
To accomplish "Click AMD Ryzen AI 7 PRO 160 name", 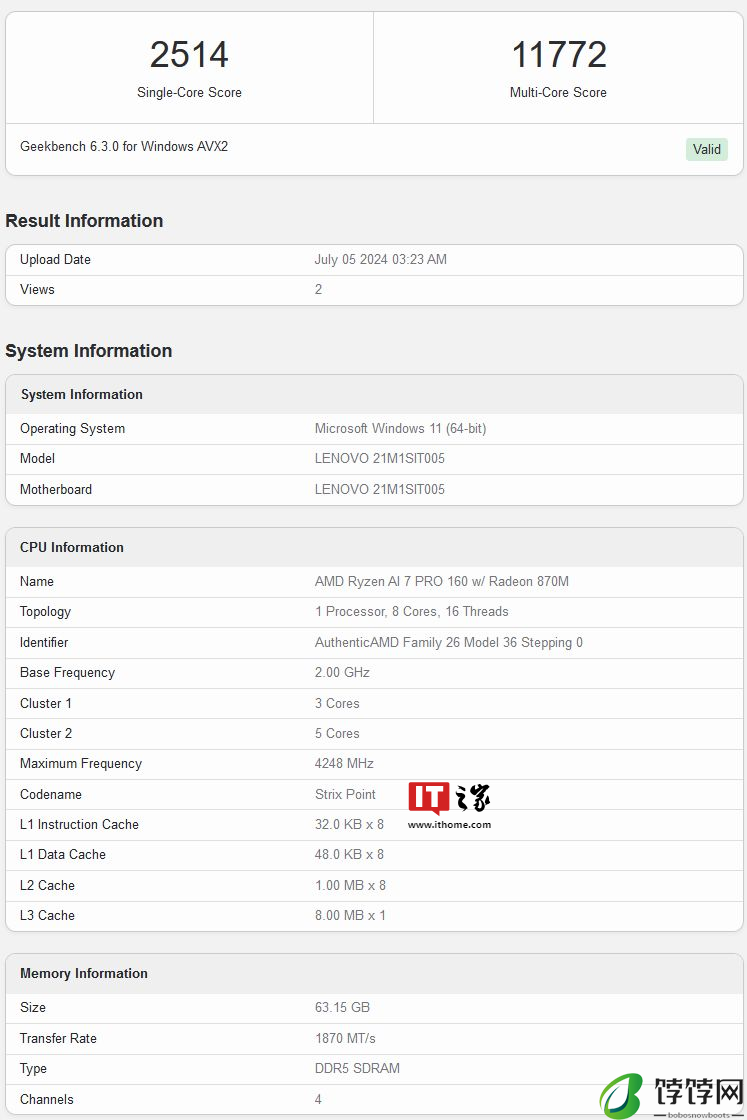I will tap(442, 581).
